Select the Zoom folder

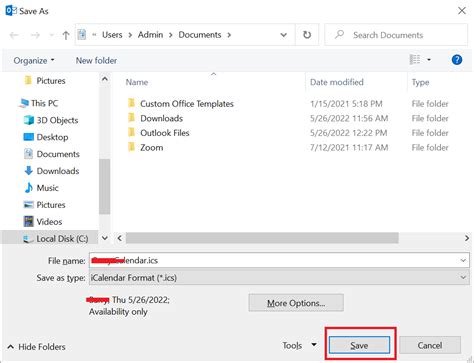pos(145,148)
